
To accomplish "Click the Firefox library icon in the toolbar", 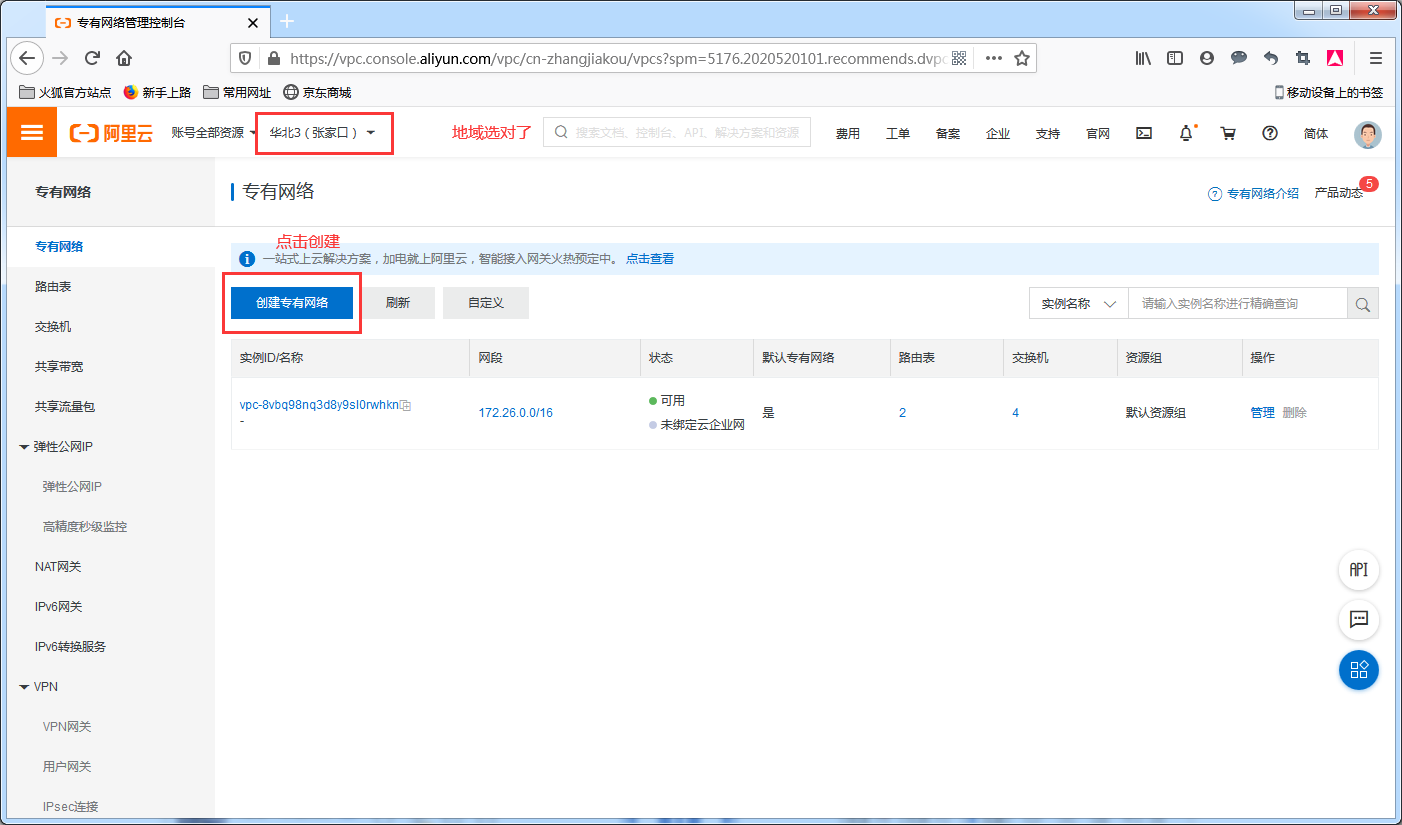I will (x=1142, y=58).
